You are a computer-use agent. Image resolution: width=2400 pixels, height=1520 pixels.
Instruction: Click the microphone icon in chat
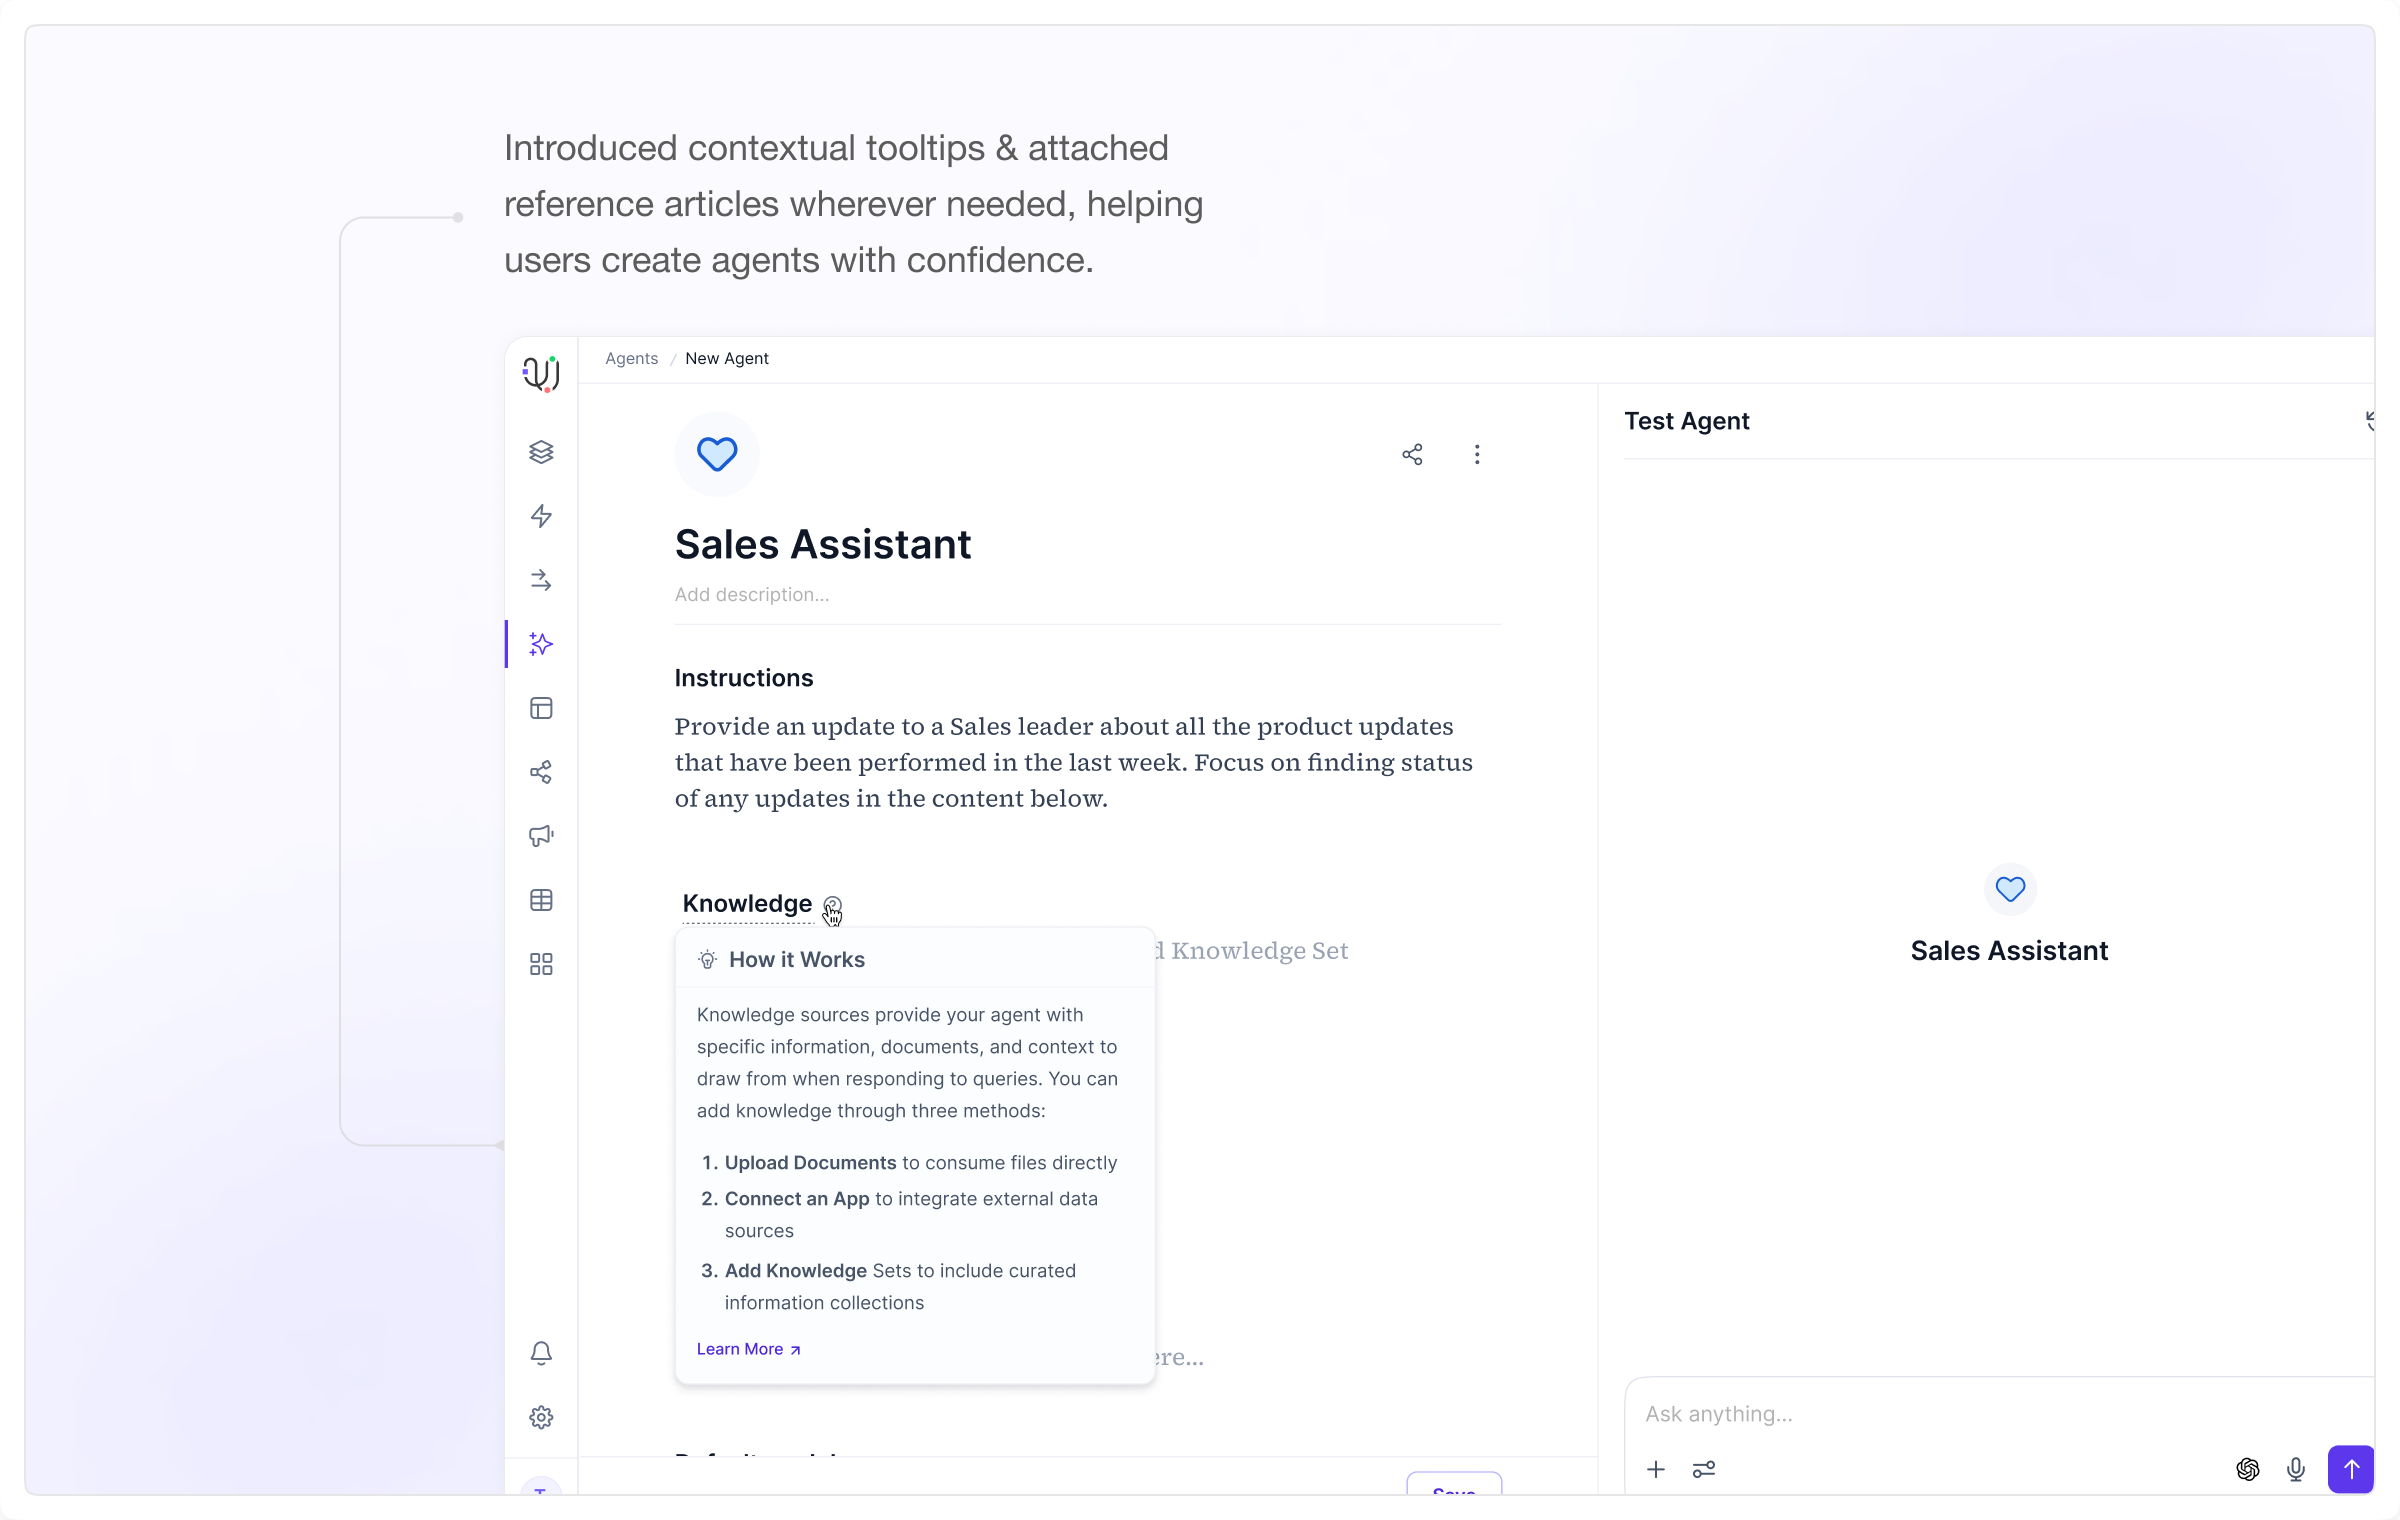coord(2296,1469)
